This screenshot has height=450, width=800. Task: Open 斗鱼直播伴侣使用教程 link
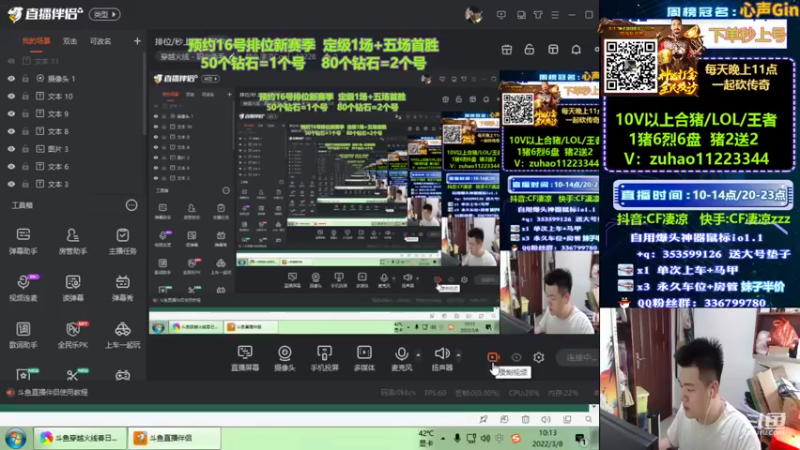click(53, 392)
